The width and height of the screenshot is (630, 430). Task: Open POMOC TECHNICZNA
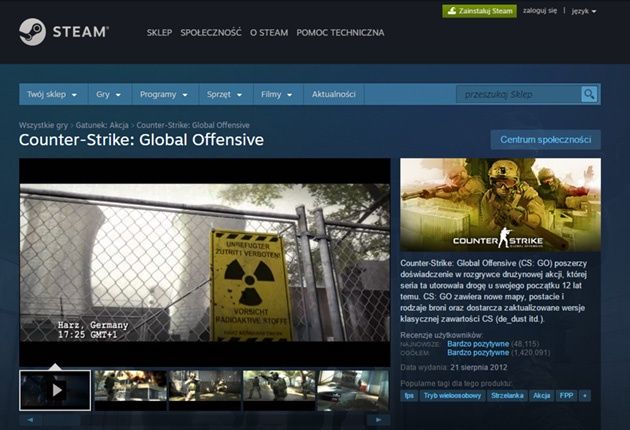coord(340,33)
